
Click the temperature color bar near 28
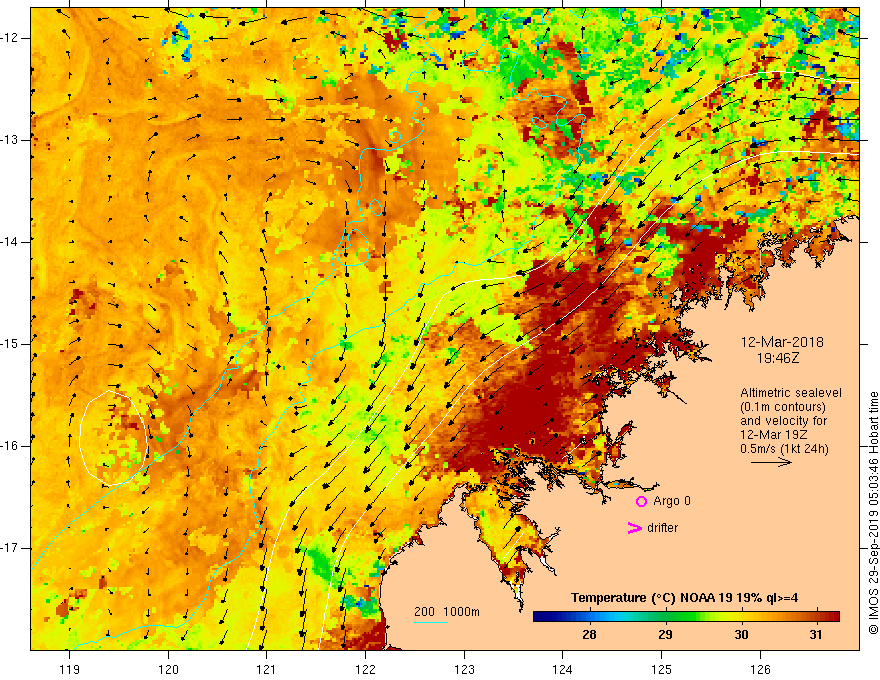pos(589,617)
